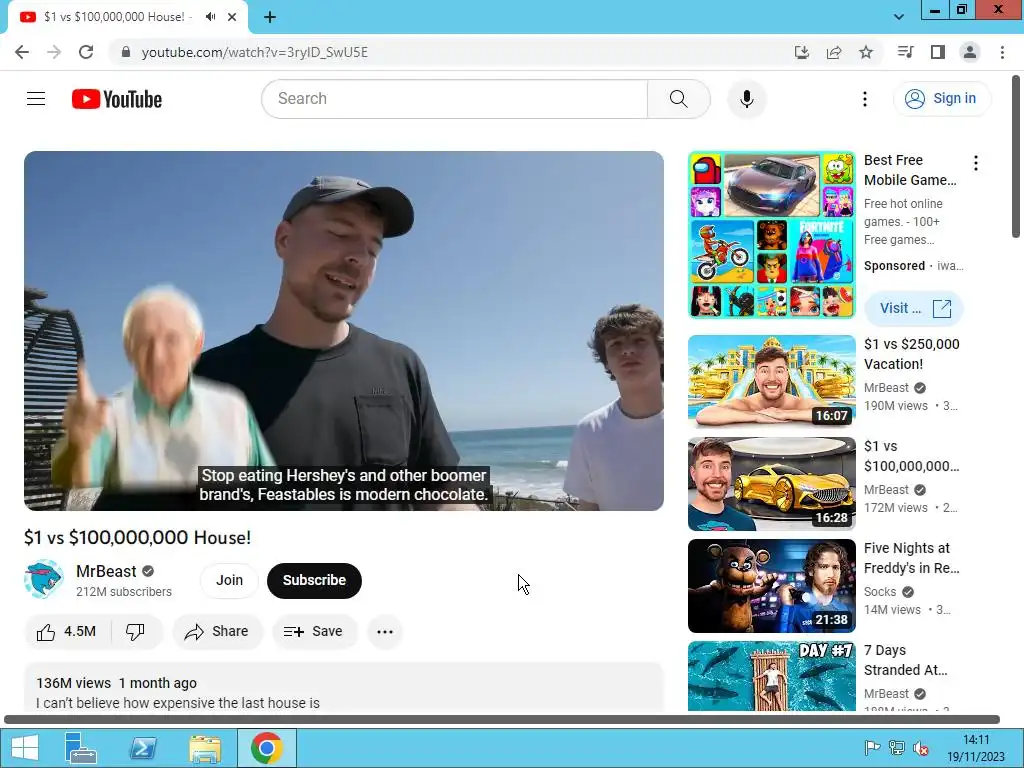Image resolution: width=1024 pixels, height=768 pixels.
Task: Open Chrome profile avatar
Action: pyautogui.click(x=970, y=52)
